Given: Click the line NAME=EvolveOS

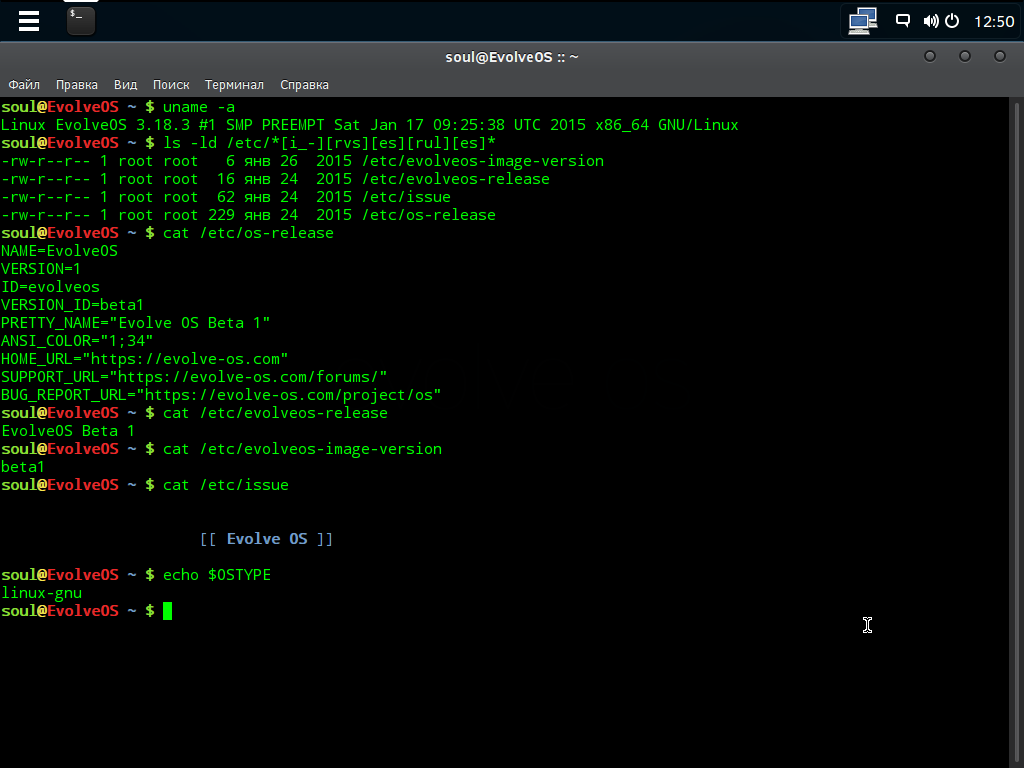Looking at the screenshot, I should [x=59, y=251].
